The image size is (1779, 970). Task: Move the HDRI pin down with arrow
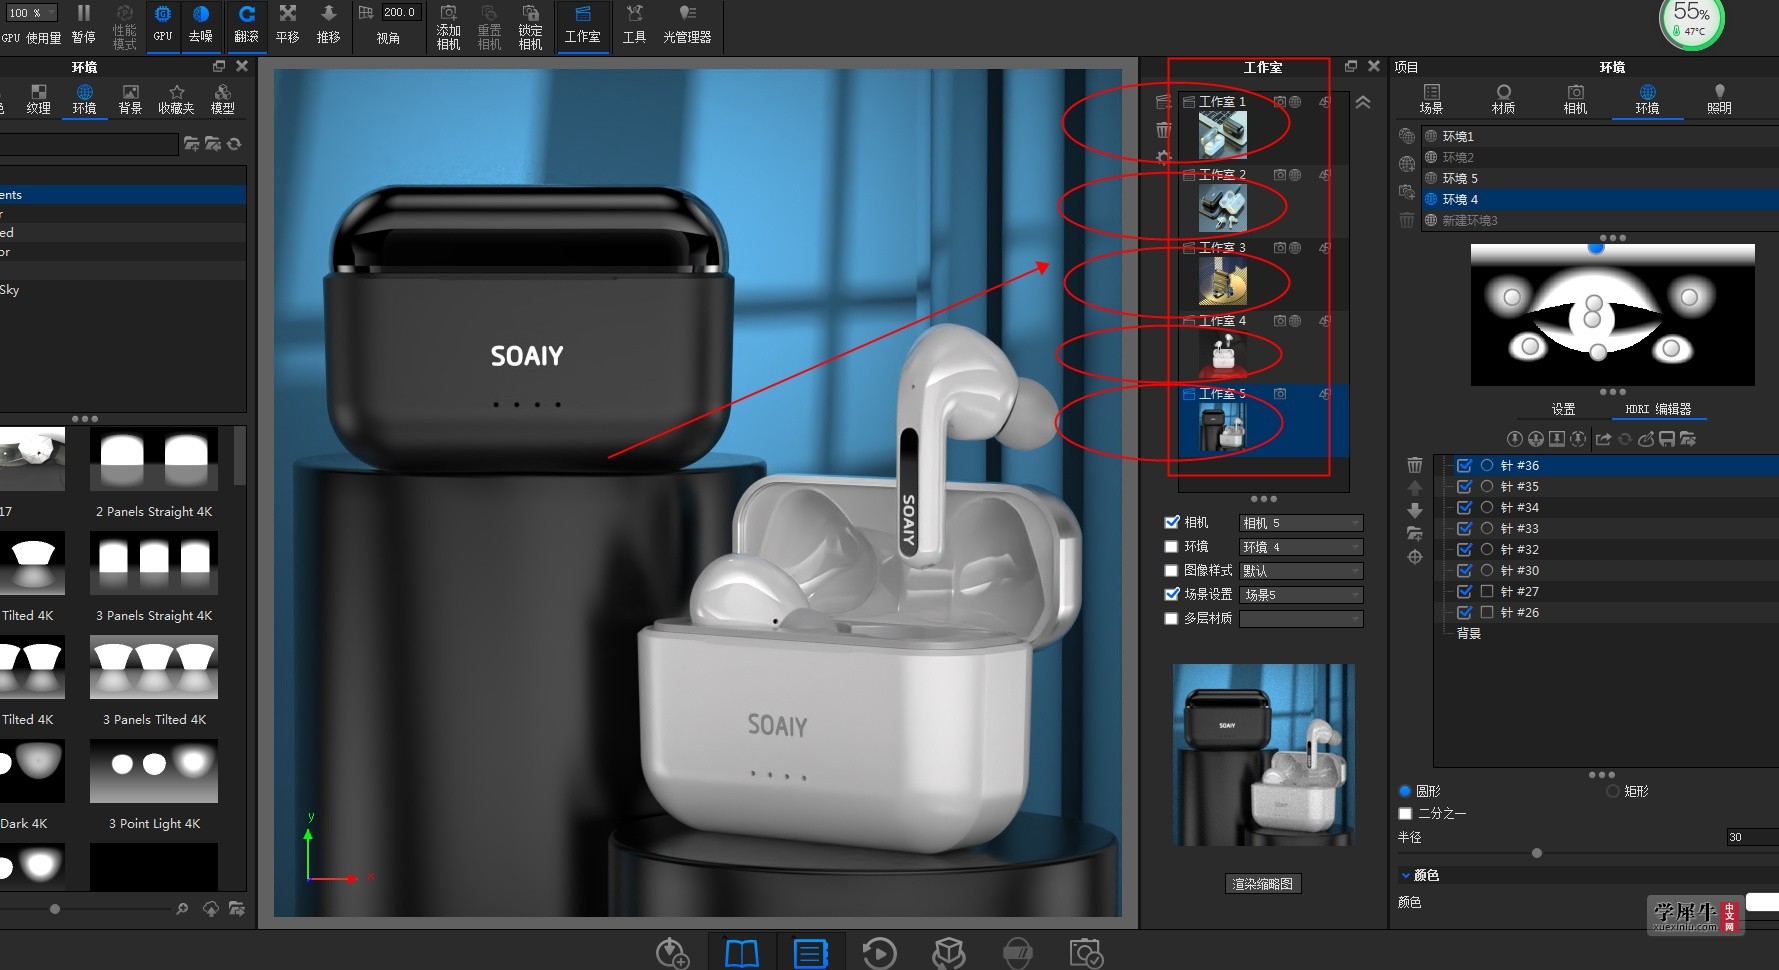[x=1414, y=510]
